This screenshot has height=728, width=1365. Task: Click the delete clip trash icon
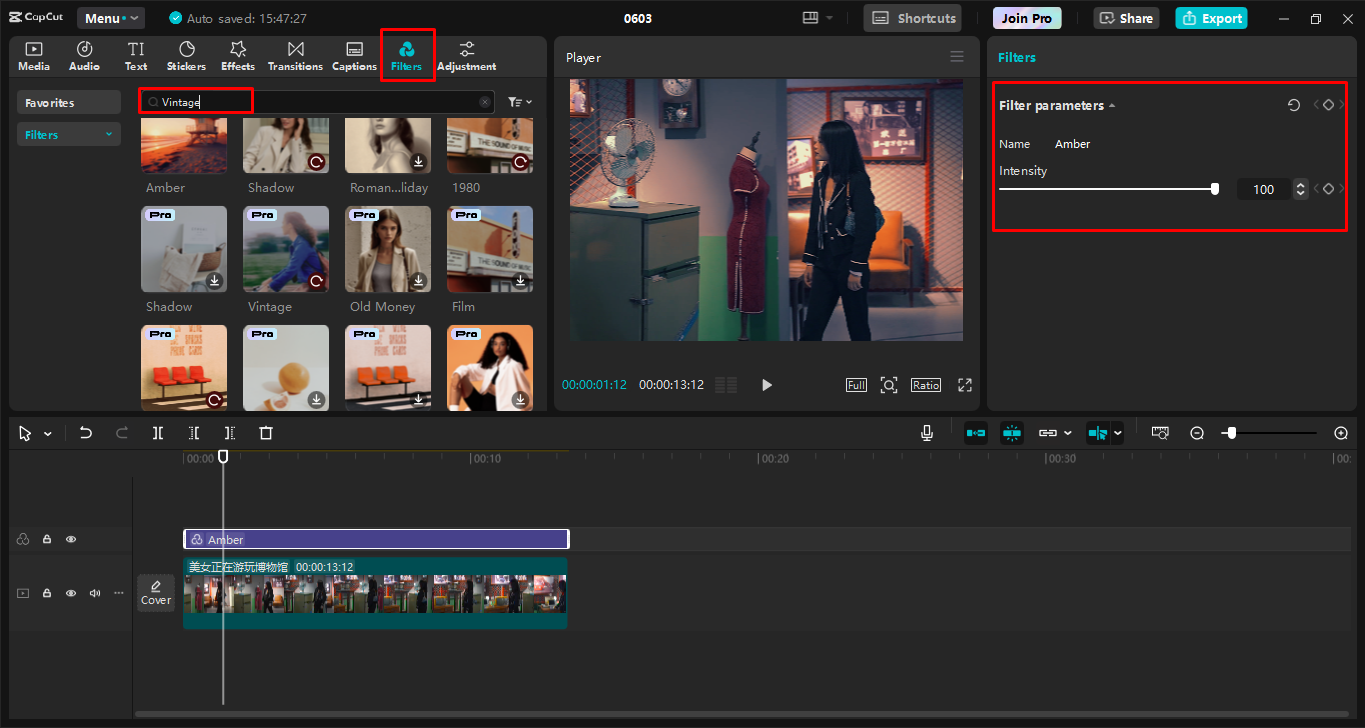(x=265, y=432)
